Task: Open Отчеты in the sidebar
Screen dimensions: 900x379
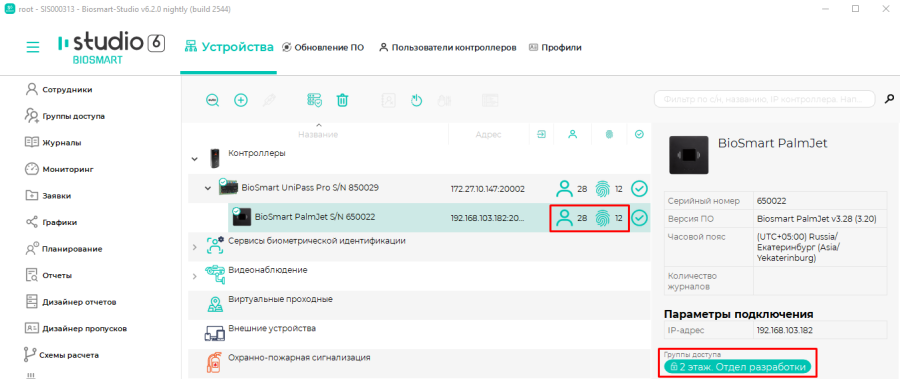Action: click(x=48, y=275)
